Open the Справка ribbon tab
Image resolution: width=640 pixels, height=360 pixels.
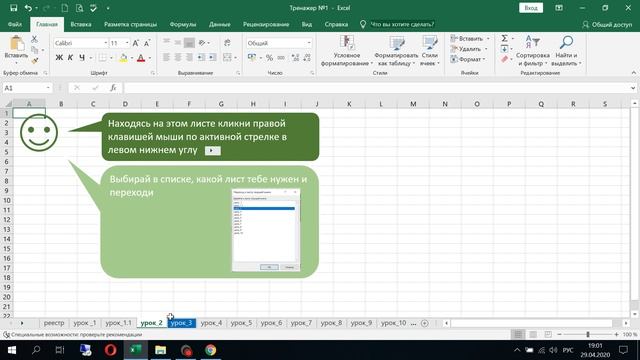(x=336, y=24)
